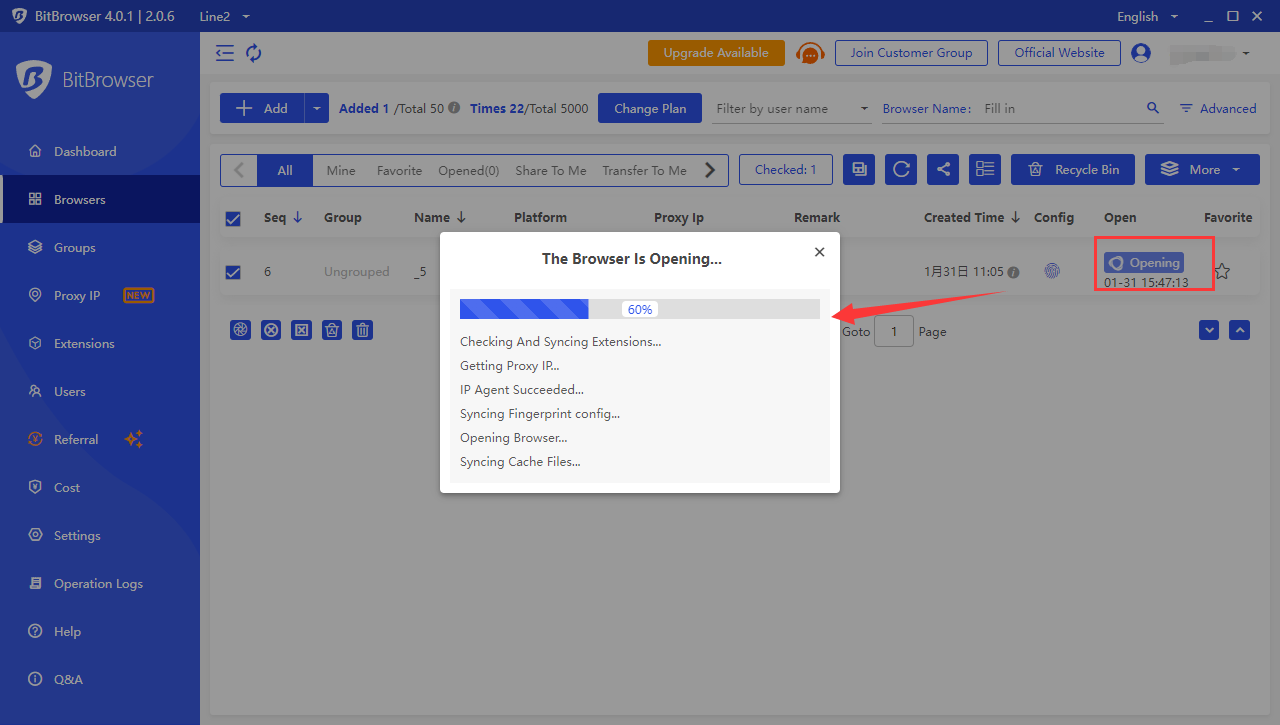
Task: Click Join Customer Group button
Action: 911,53
